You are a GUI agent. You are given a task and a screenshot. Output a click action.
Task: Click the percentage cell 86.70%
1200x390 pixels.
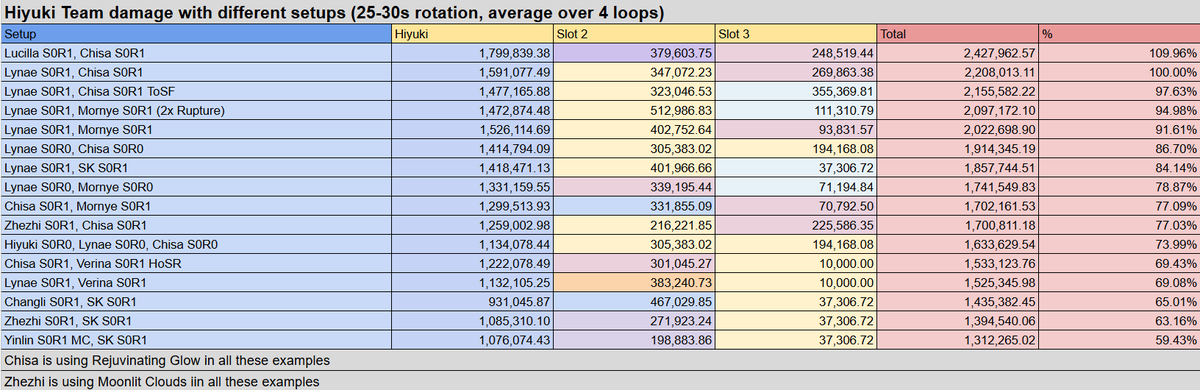pyautogui.click(x=1119, y=149)
